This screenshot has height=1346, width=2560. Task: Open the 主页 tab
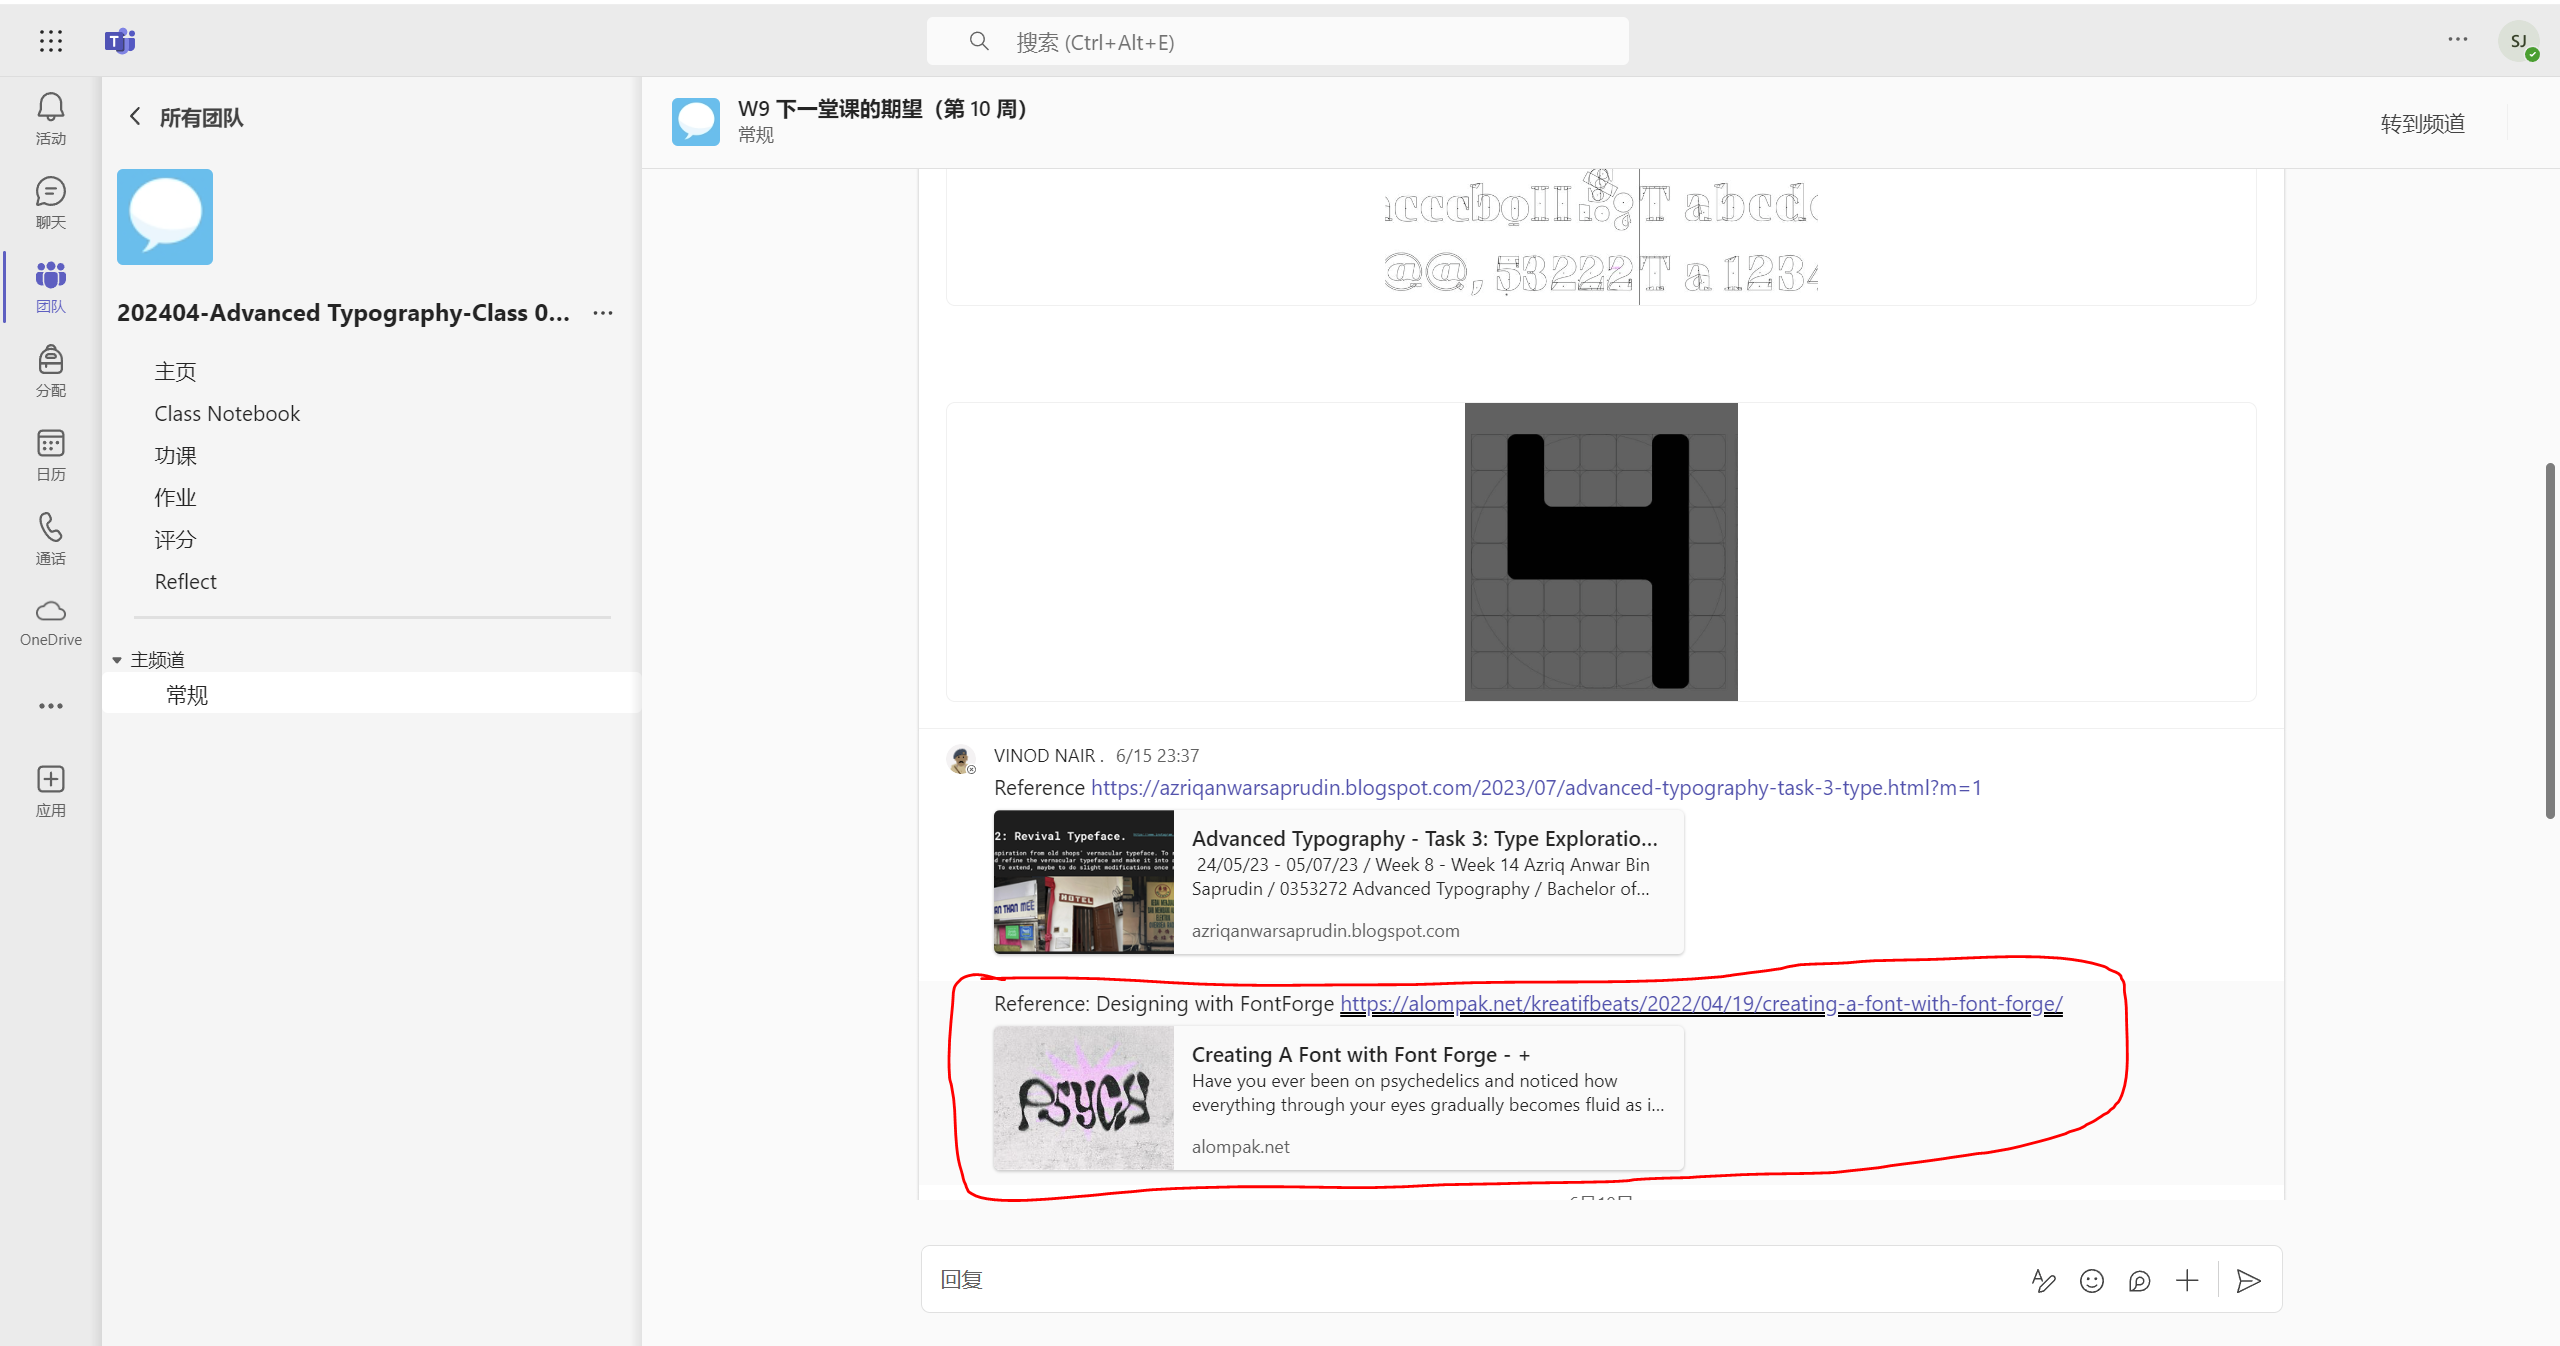[175, 372]
